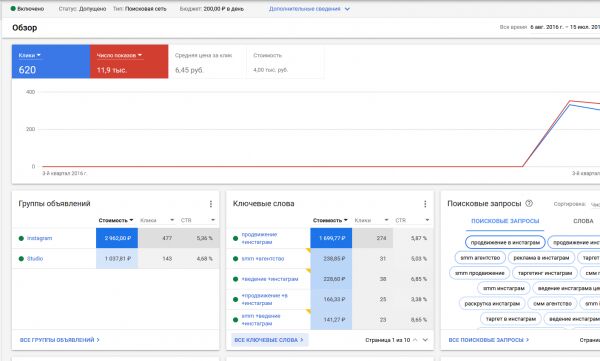Click help icon next to Поисковые запросы
Image resolution: width=600 pixels, height=361 pixels.
(x=529, y=203)
